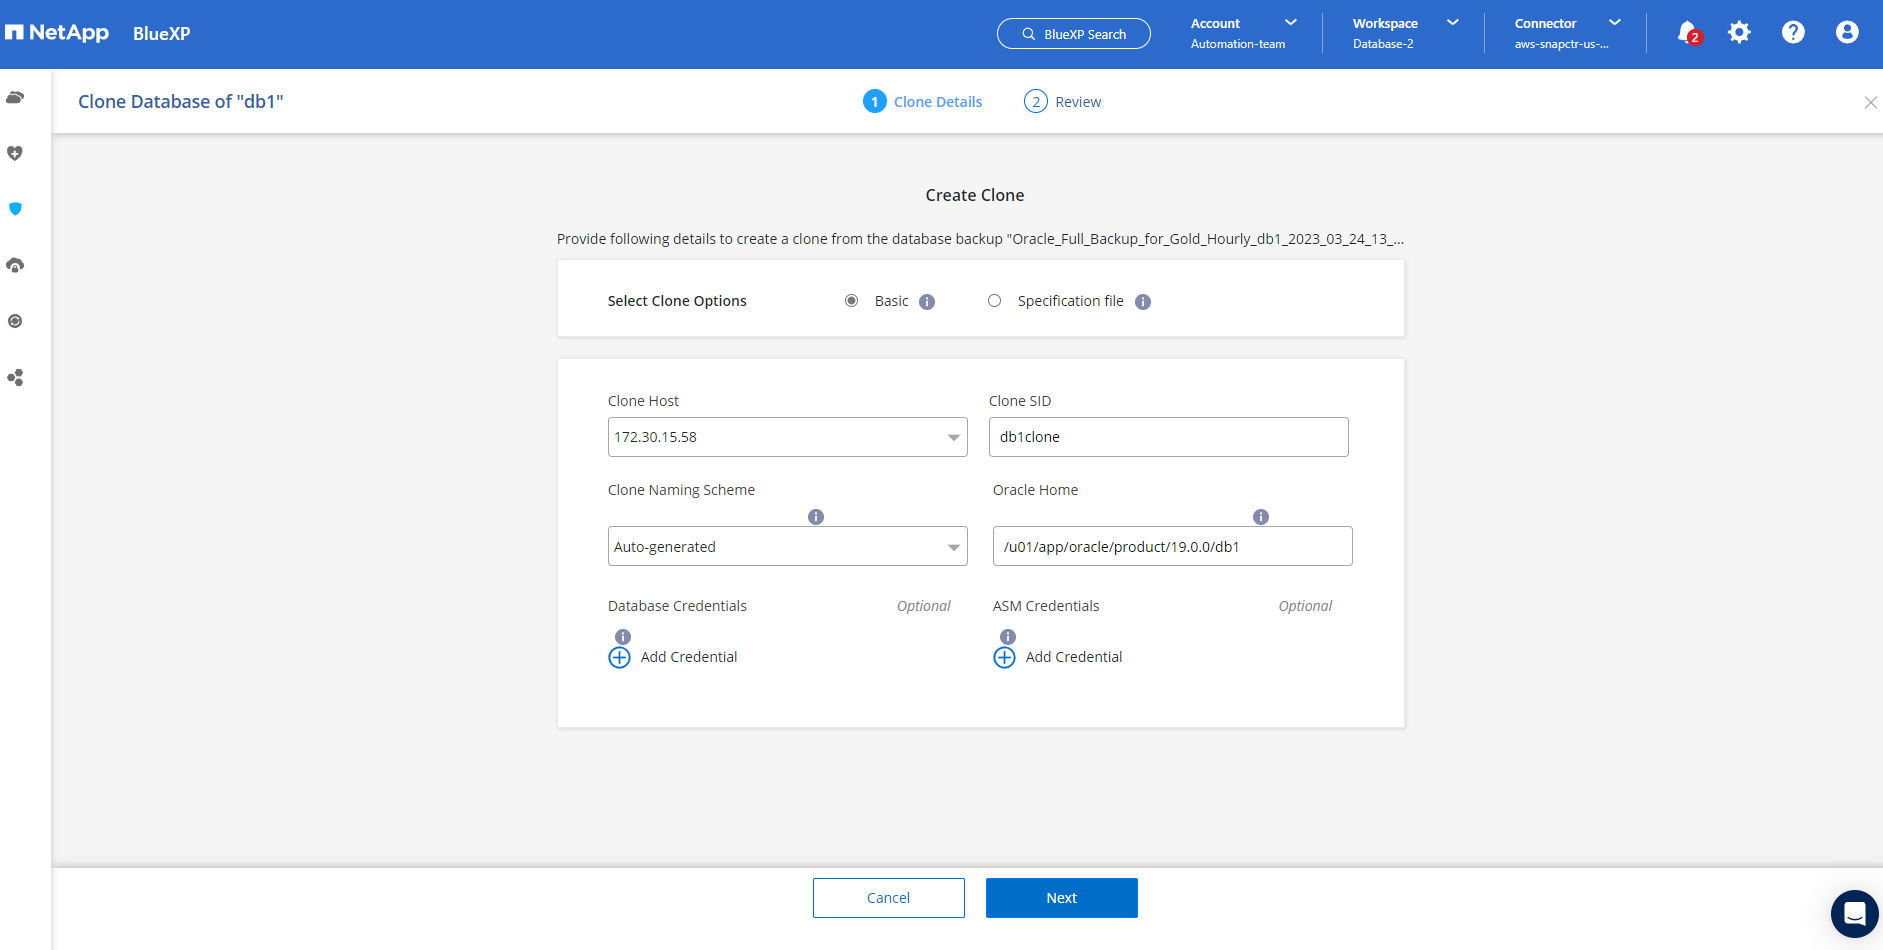Click the Cancel button
The height and width of the screenshot is (950, 1883).
pos(888,898)
